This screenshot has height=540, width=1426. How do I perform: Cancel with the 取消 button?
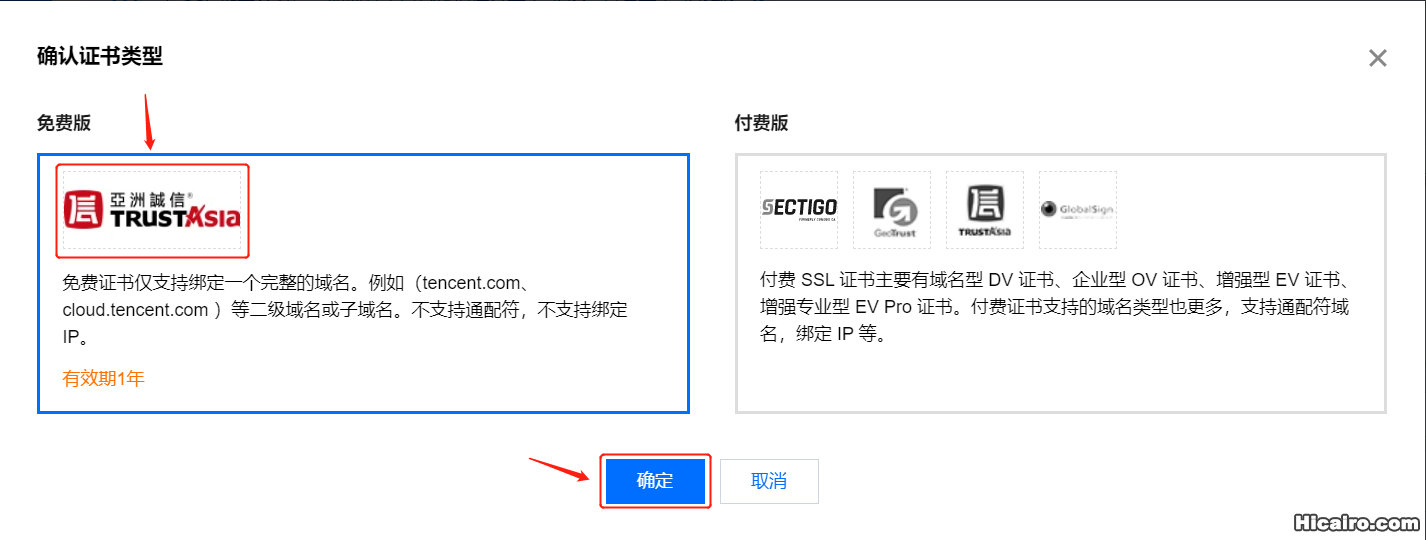coord(769,481)
